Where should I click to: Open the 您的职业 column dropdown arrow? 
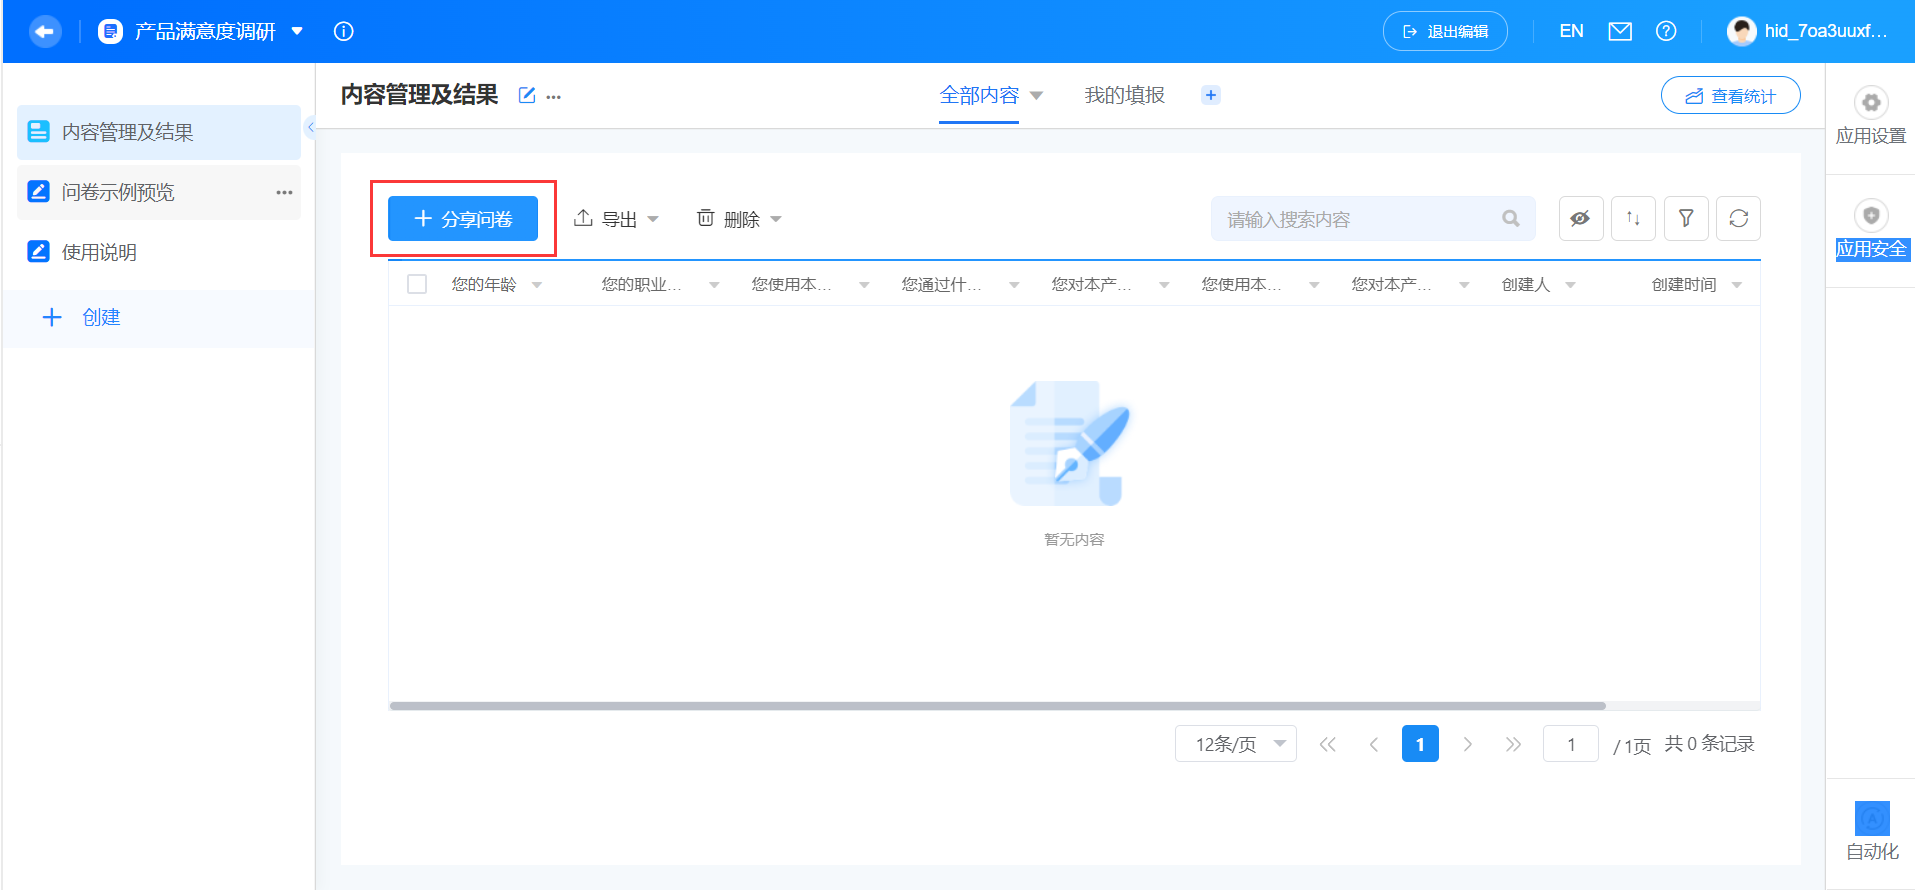714,285
